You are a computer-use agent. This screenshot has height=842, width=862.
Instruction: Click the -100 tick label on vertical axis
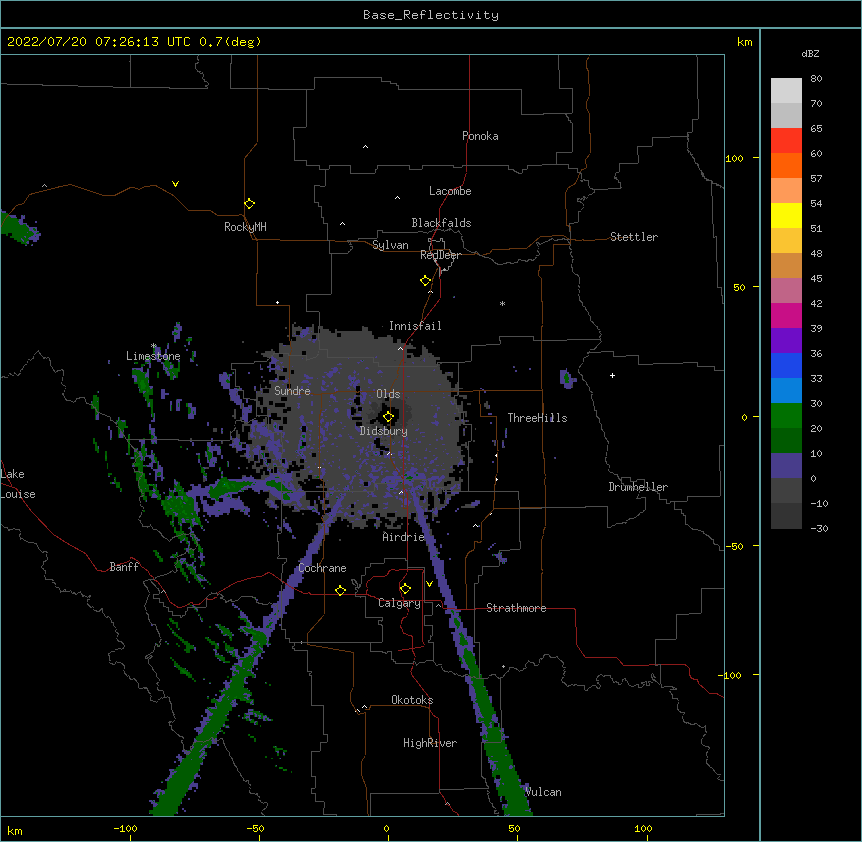pos(731,675)
